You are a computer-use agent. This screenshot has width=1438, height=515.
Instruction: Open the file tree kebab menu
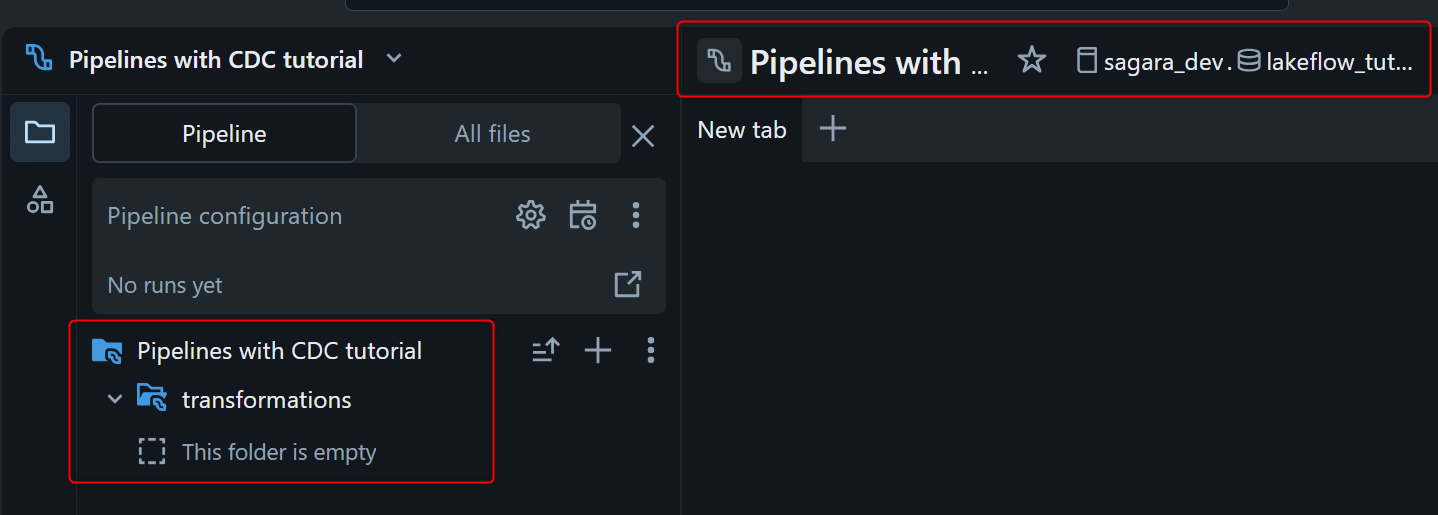[651, 350]
